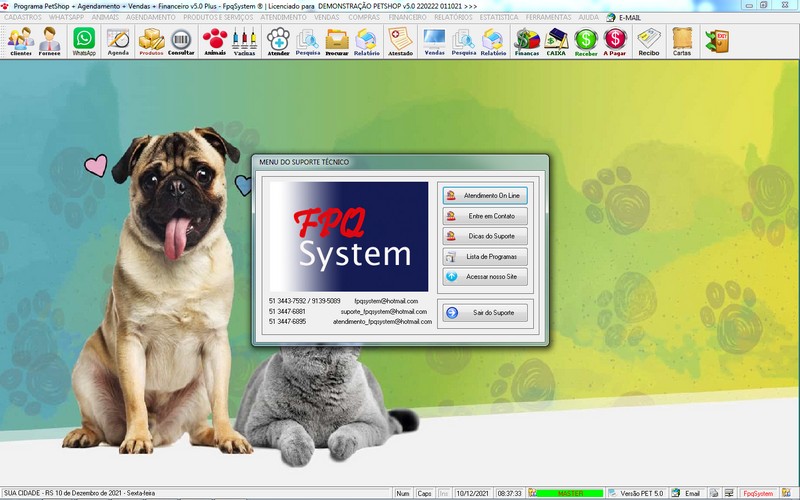This screenshot has width=800, height=500.
Task: Click Relatório icon next to Procurar
Action: [x=366, y=41]
